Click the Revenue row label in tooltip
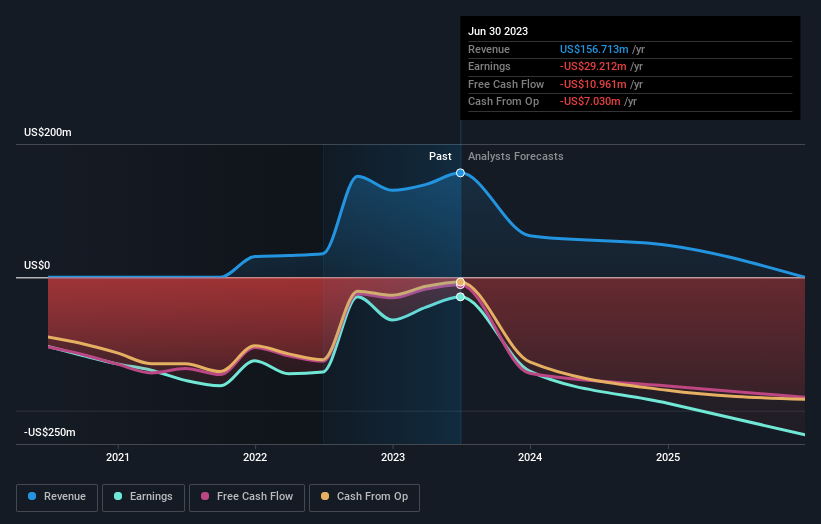Image resolution: width=821 pixels, height=524 pixels. 489,49
